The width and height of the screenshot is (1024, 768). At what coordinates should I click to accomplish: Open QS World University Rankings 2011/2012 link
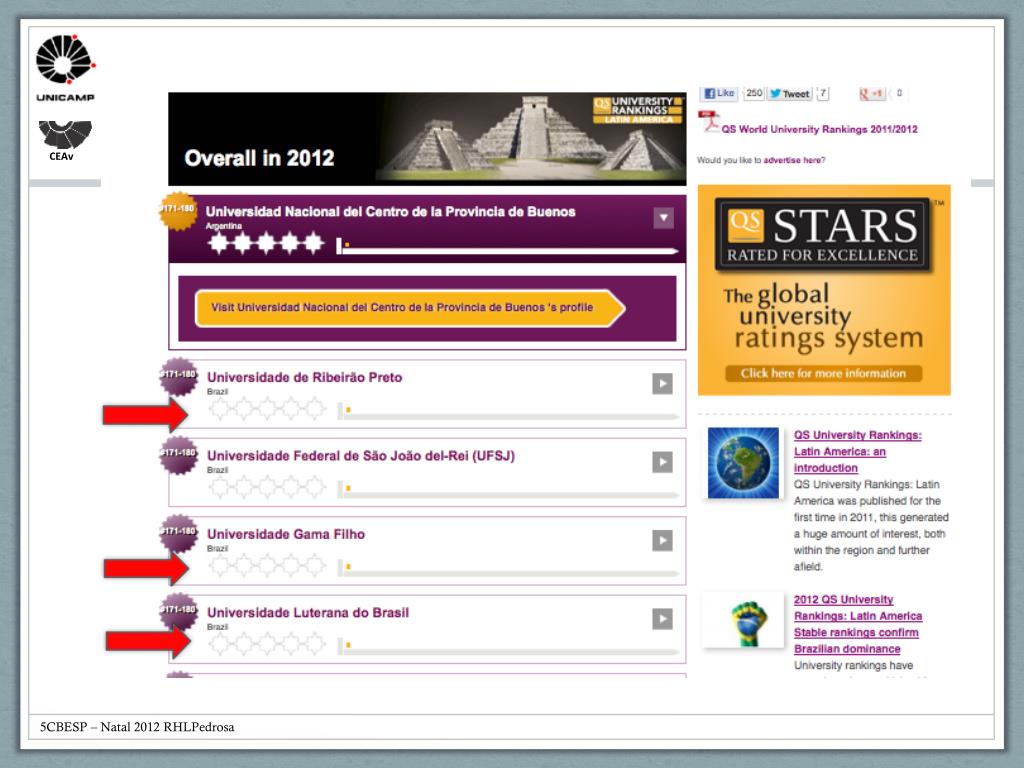(x=819, y=129)
